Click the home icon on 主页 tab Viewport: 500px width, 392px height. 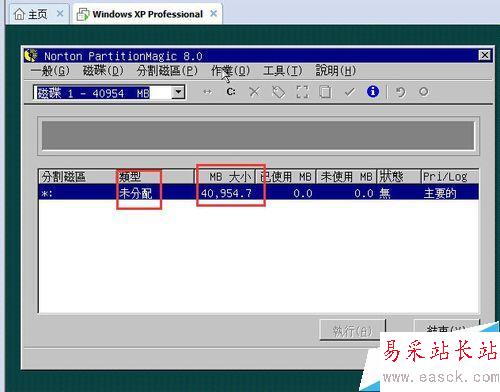click(x=19, y=14)
